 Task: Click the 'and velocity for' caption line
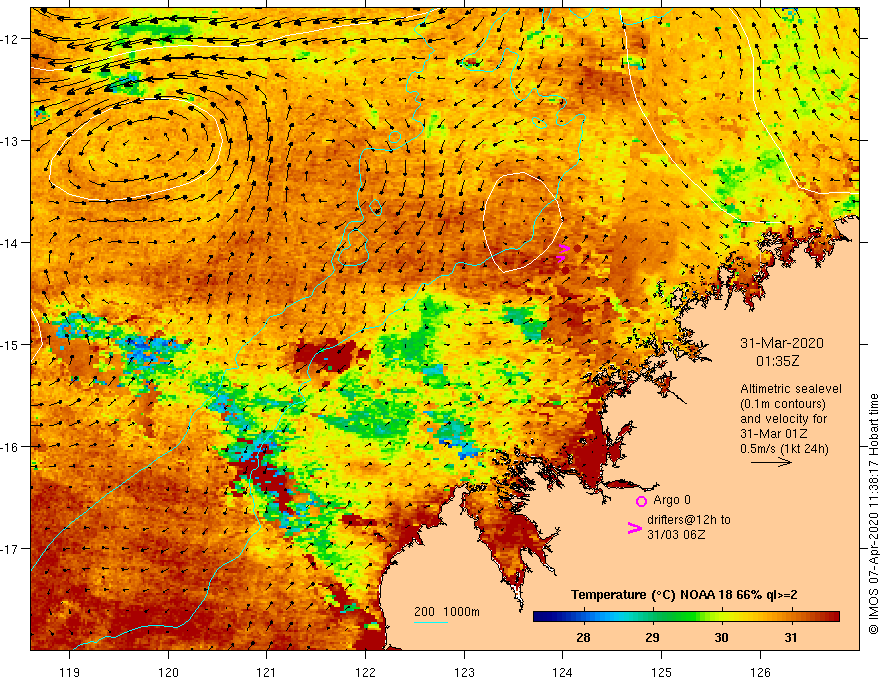click(x=783, y=419)
